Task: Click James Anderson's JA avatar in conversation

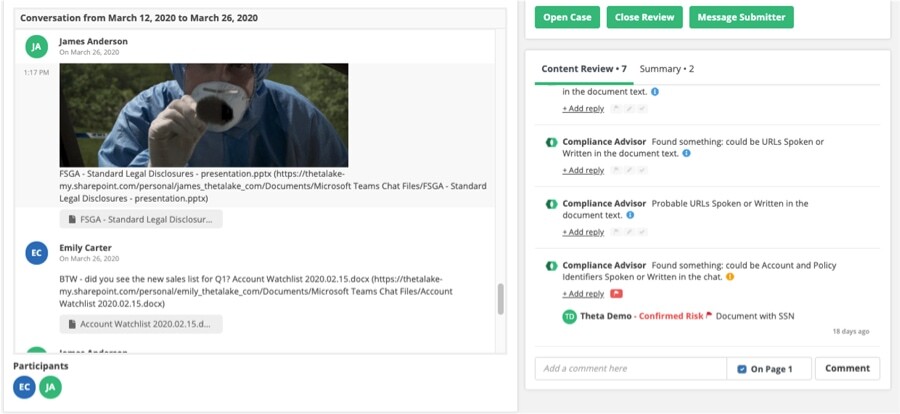Action: (37, 47)
